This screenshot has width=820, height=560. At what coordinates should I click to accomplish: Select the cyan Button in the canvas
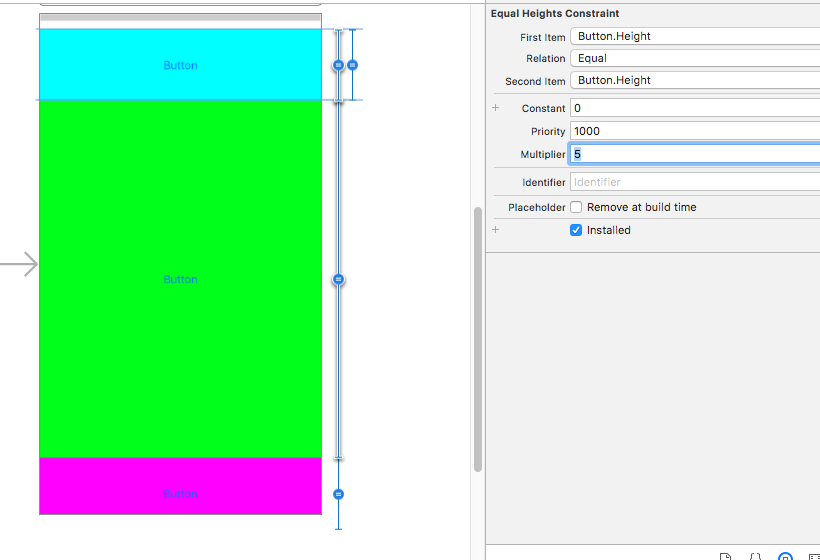click(180, 65)
